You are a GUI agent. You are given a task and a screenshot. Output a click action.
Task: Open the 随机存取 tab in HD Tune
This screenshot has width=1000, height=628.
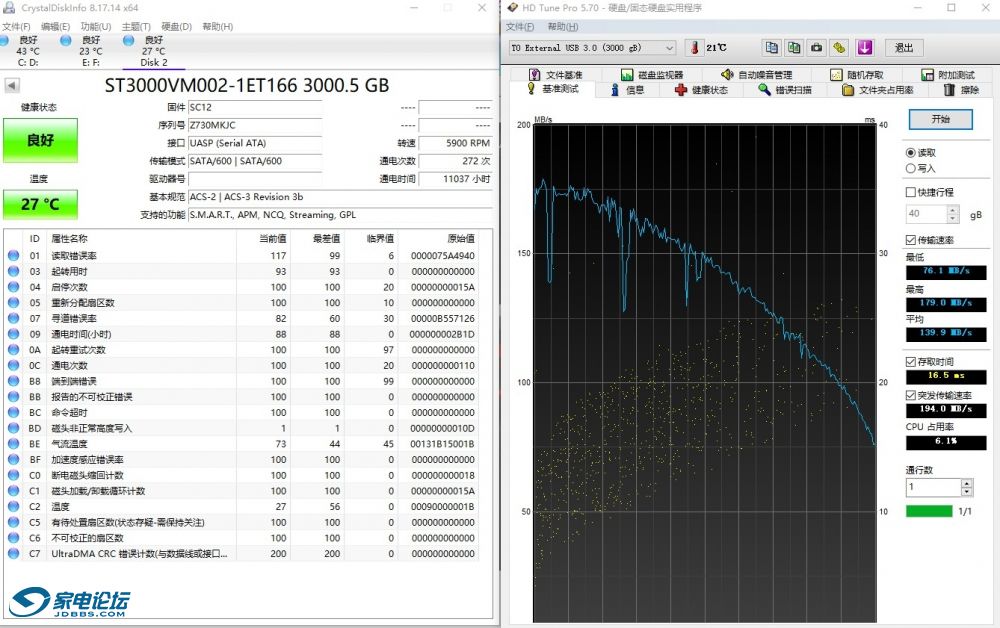tap(857, 75)
